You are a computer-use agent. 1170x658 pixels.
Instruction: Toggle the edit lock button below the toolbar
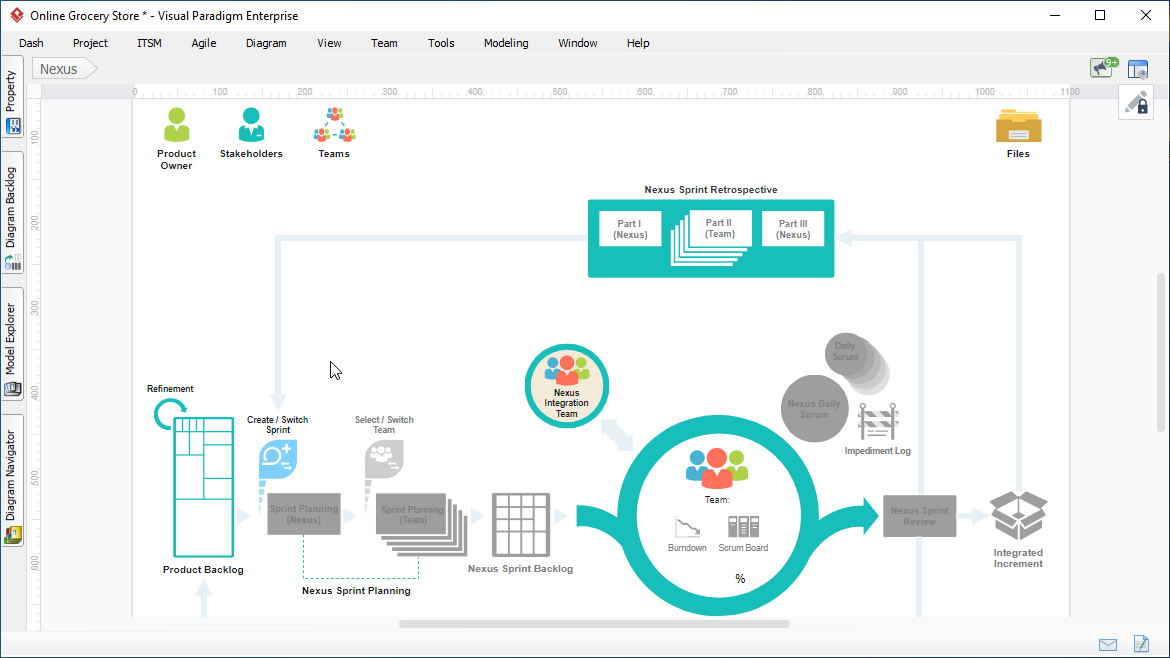click(1136, 102)
